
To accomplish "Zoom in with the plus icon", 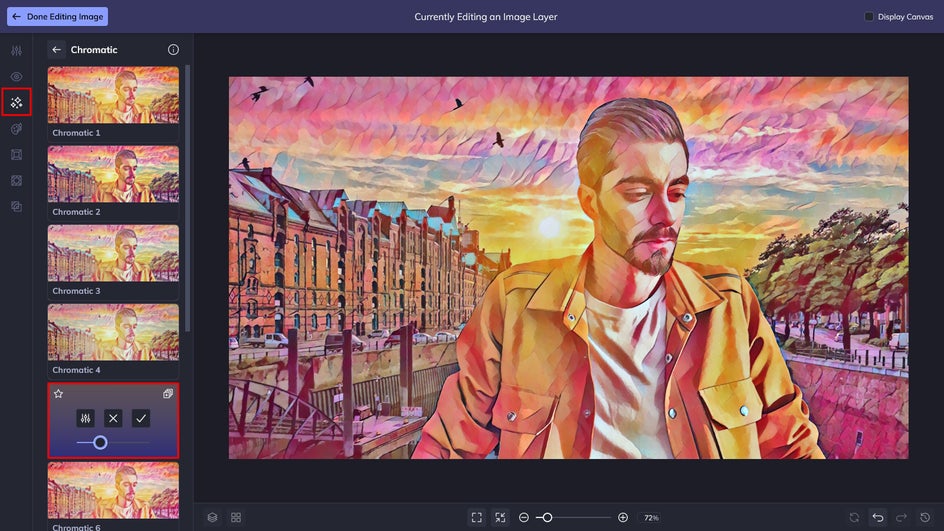I will [x=623, y=517].
